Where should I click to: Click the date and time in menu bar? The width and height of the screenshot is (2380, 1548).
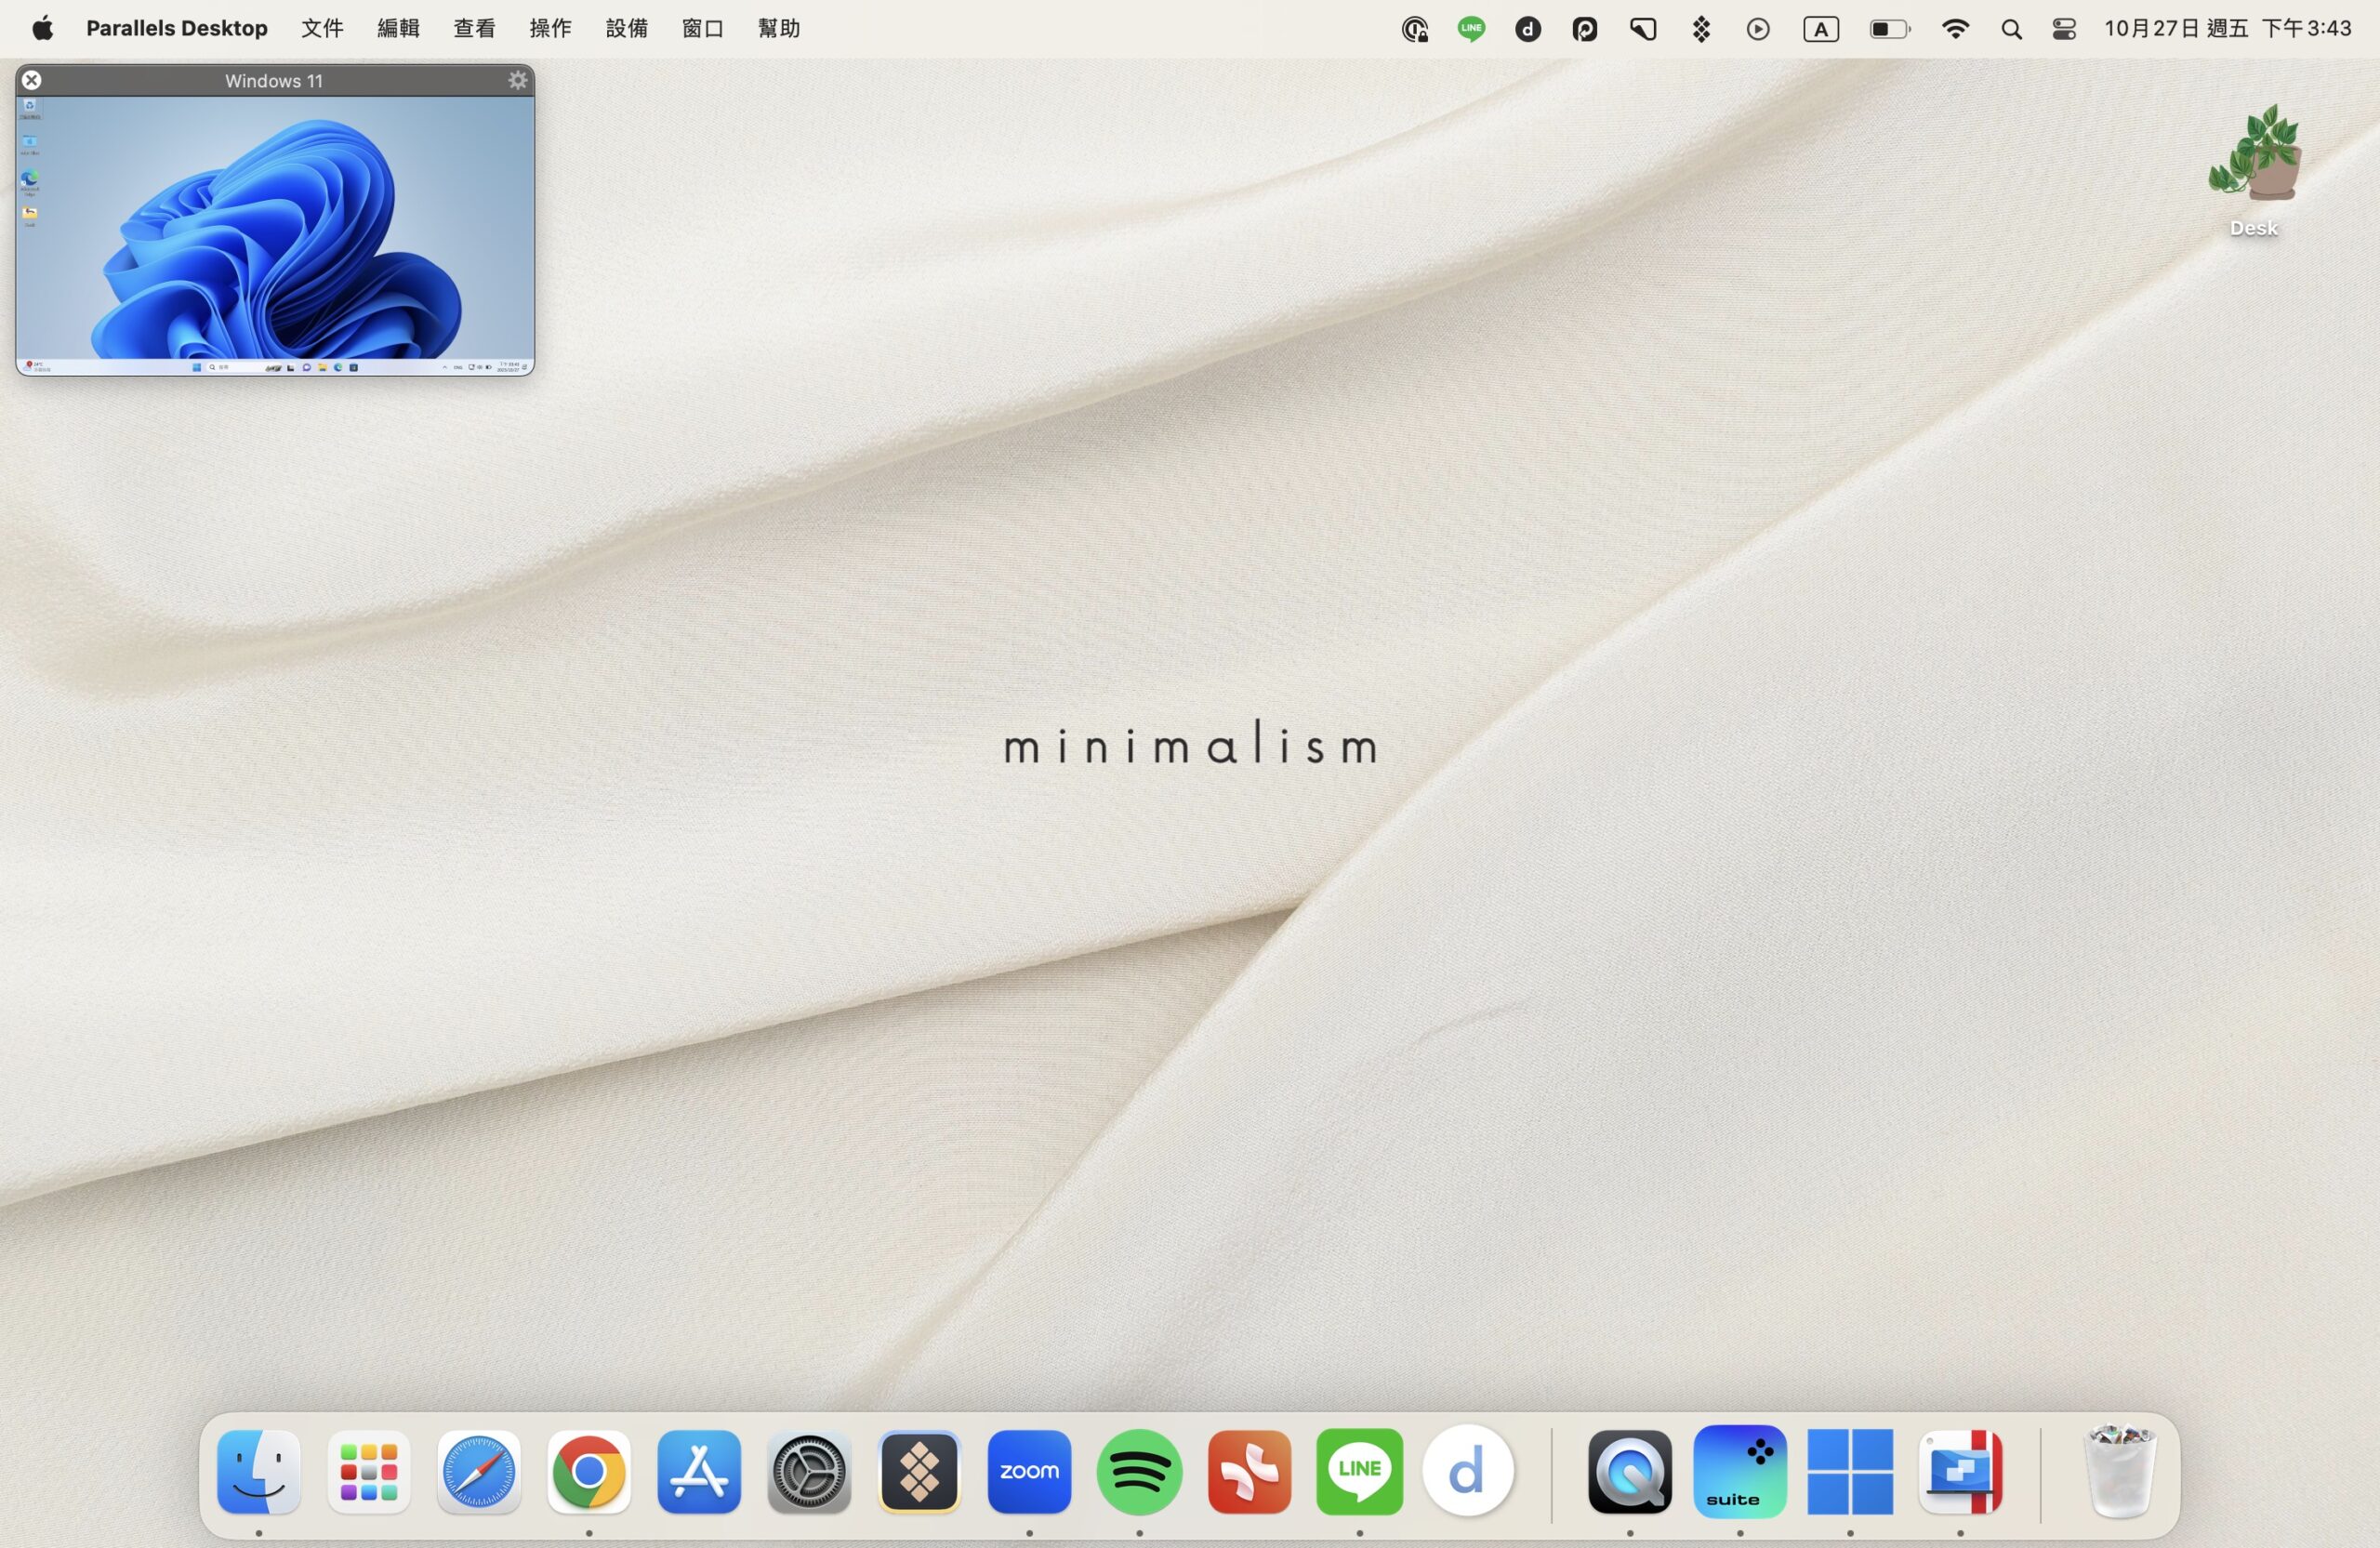tap(2228, 28)
